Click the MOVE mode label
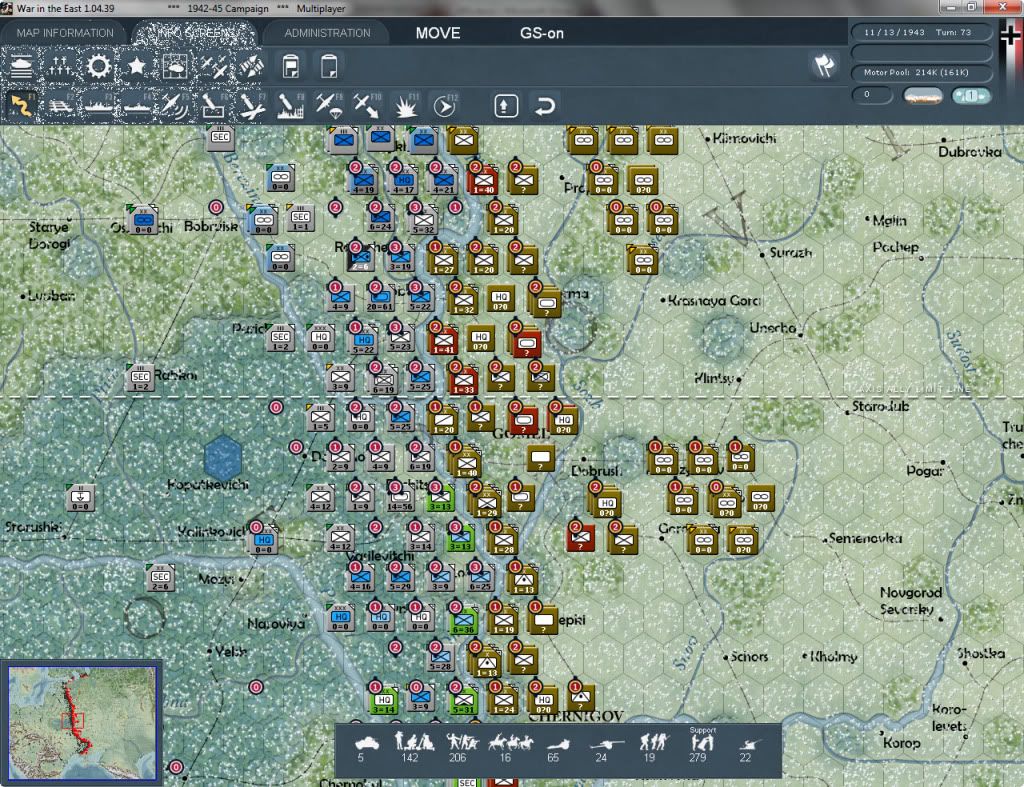Screen dimensions: 1024x787 click(x=438, y=33)
